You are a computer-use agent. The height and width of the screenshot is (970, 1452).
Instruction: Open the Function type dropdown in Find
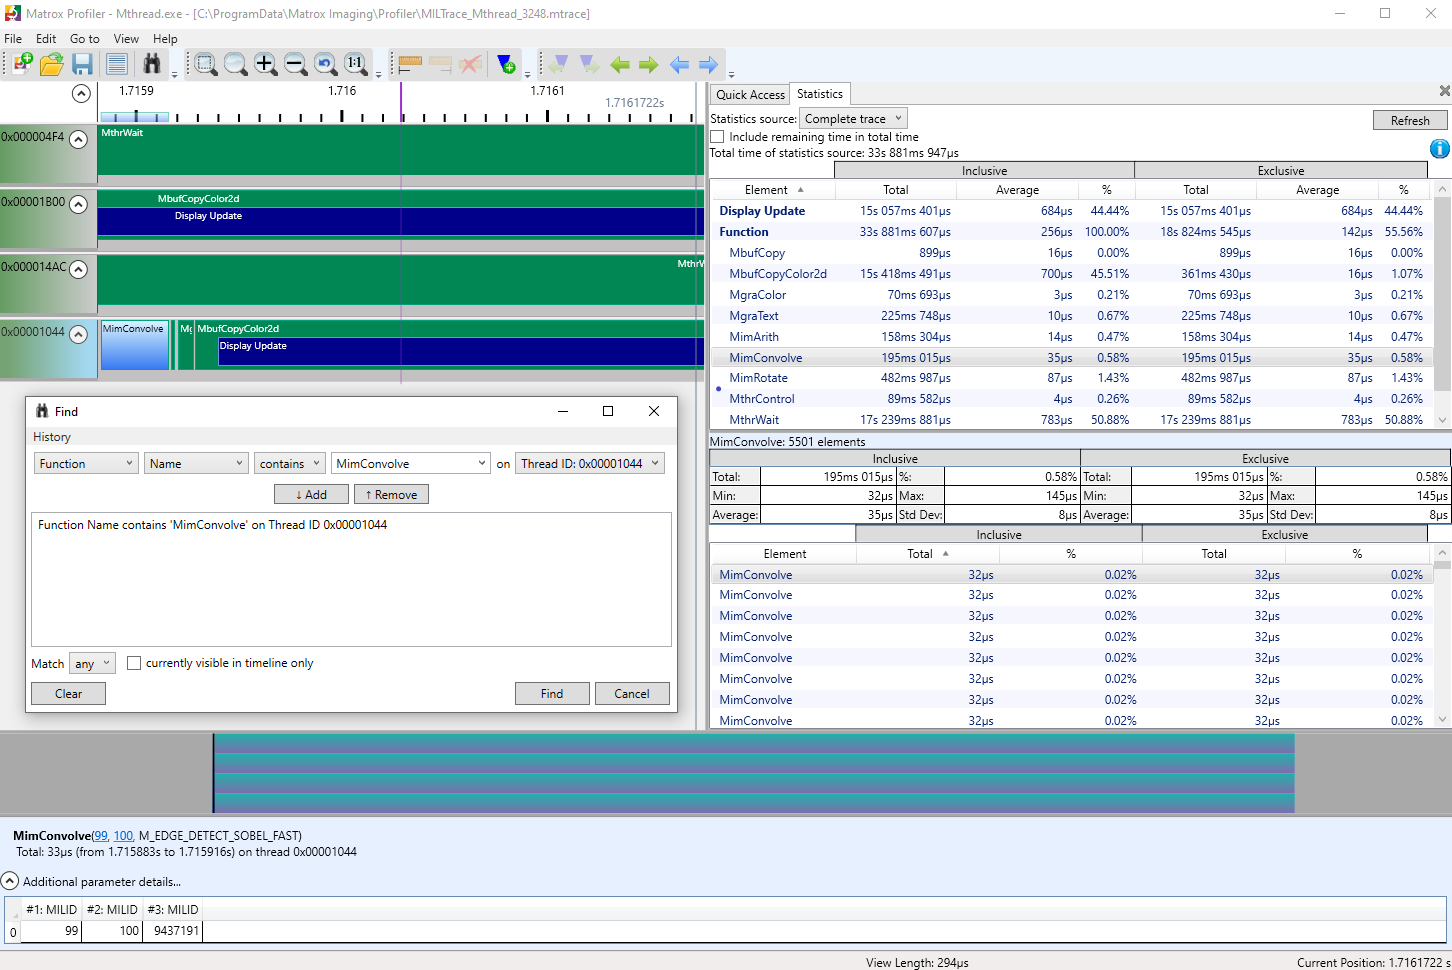pyautogui.click(x=86, y=464)
